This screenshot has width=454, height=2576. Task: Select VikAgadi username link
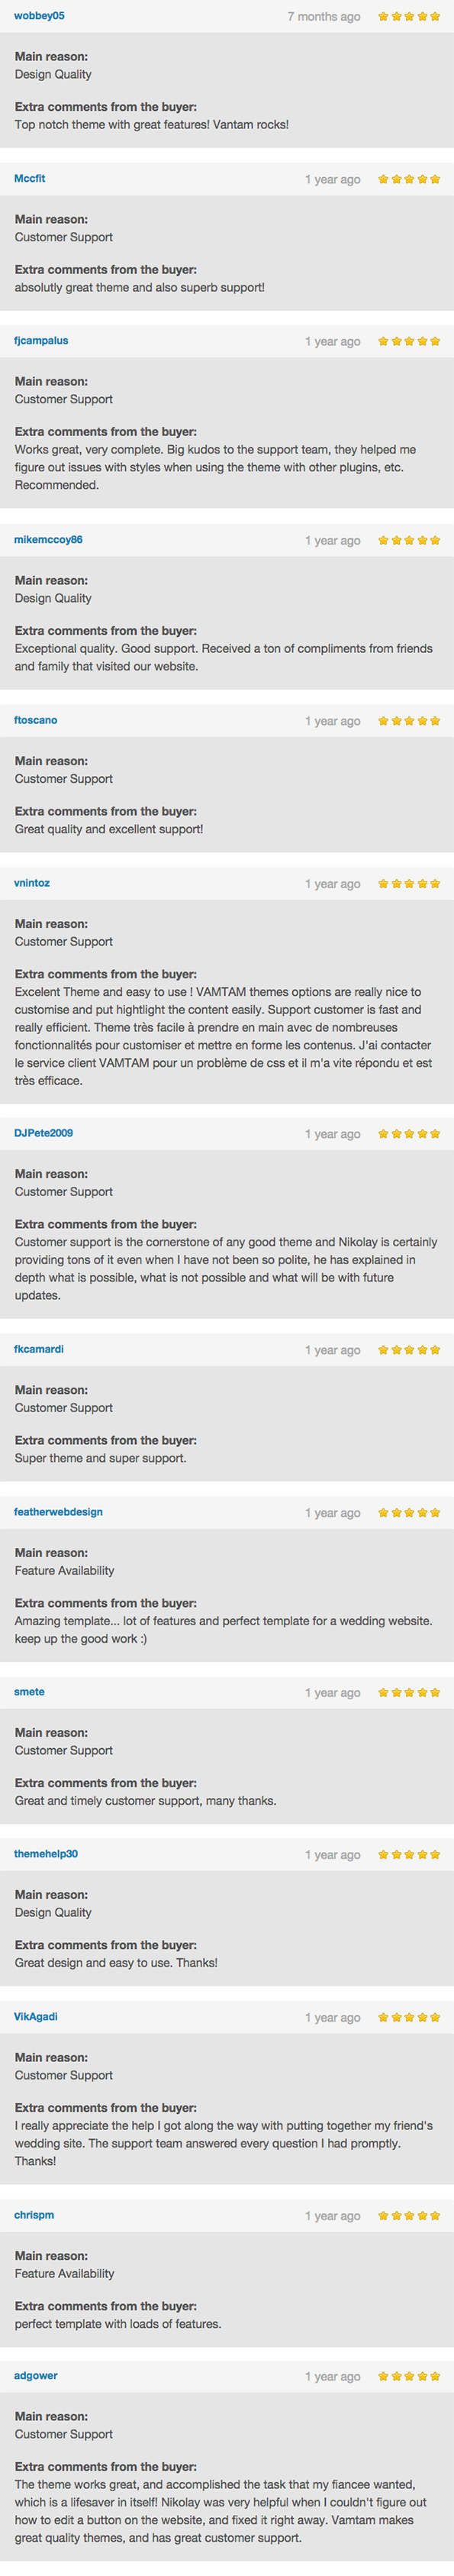pyautogui.click(x=35, y=2017)
